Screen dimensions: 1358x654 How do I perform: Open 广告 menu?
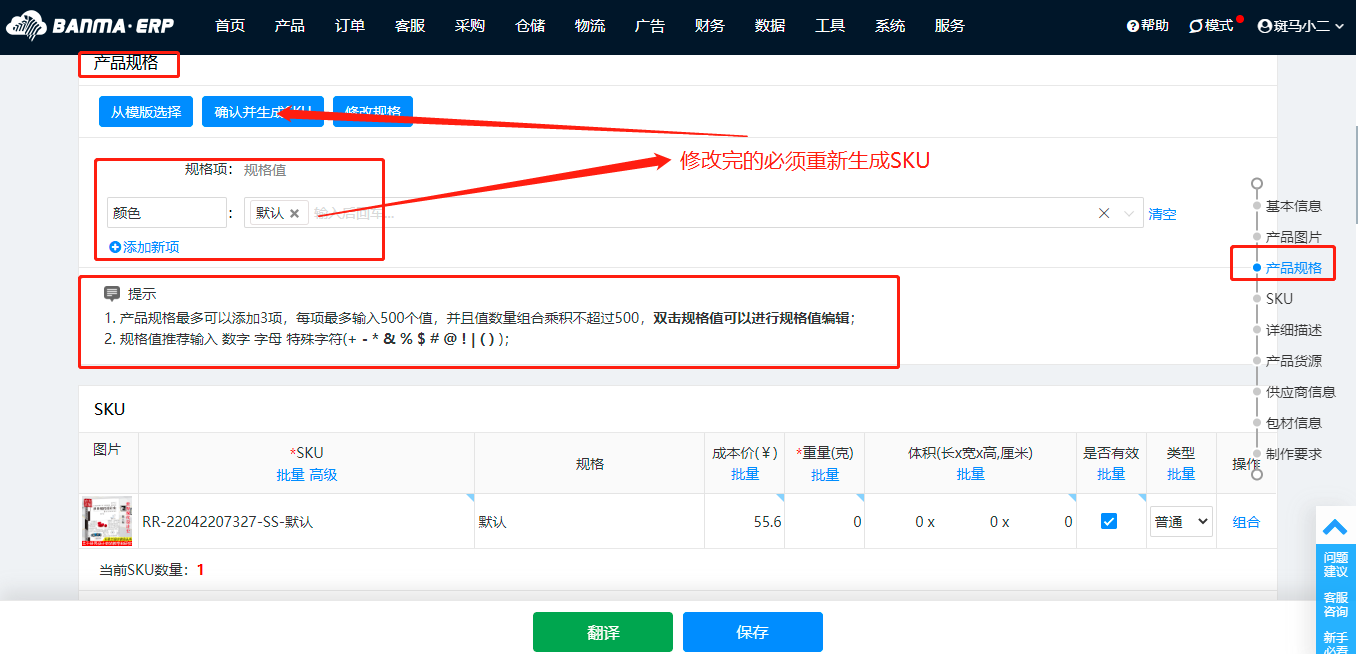[x=650, y=26]
